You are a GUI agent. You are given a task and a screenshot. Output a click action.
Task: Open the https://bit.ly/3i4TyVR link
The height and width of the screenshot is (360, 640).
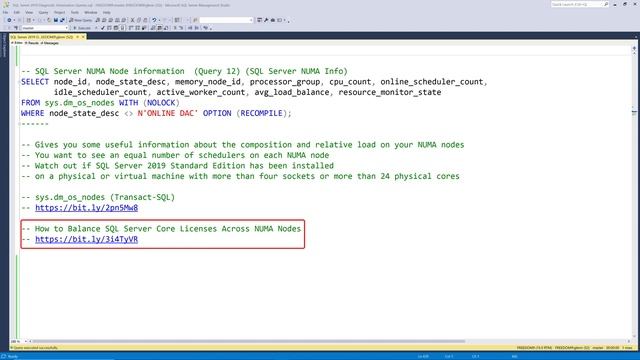87,239
